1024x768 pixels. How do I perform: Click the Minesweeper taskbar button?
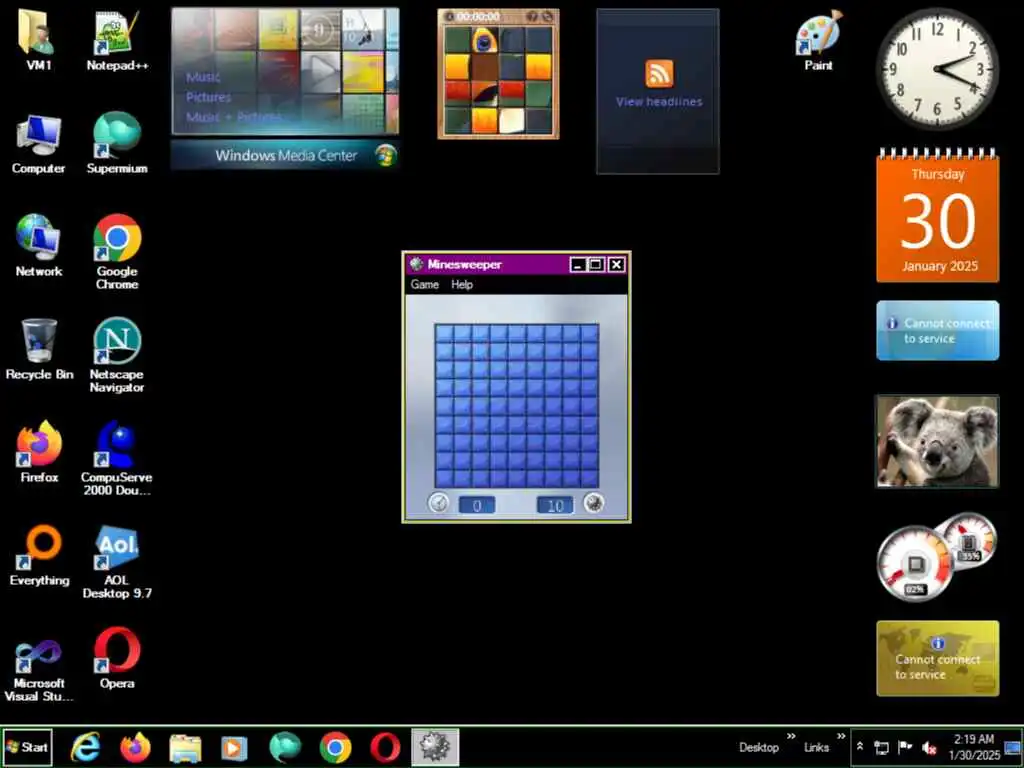pyautogui.click(x=435, y=747)
